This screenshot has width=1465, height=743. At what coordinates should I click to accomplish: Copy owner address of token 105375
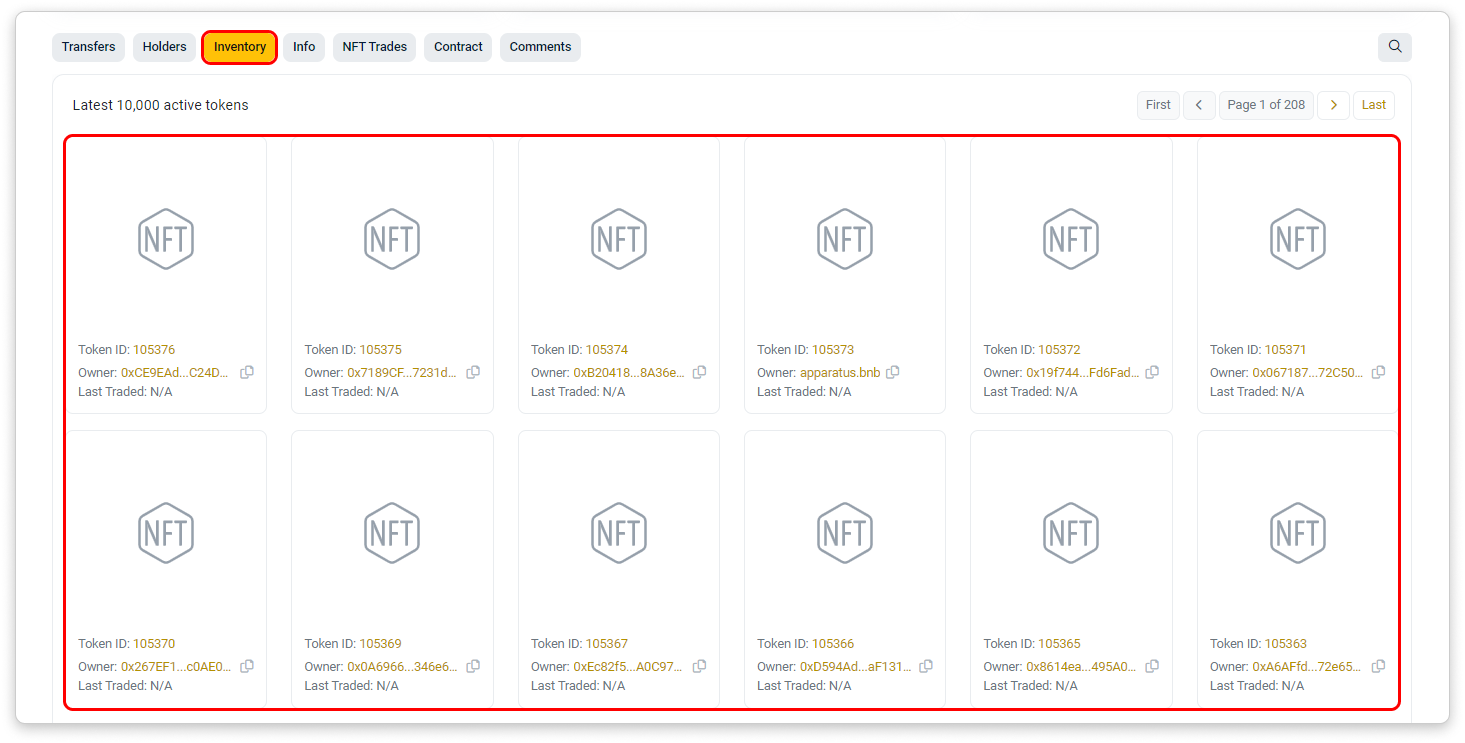tap(473, 372)
